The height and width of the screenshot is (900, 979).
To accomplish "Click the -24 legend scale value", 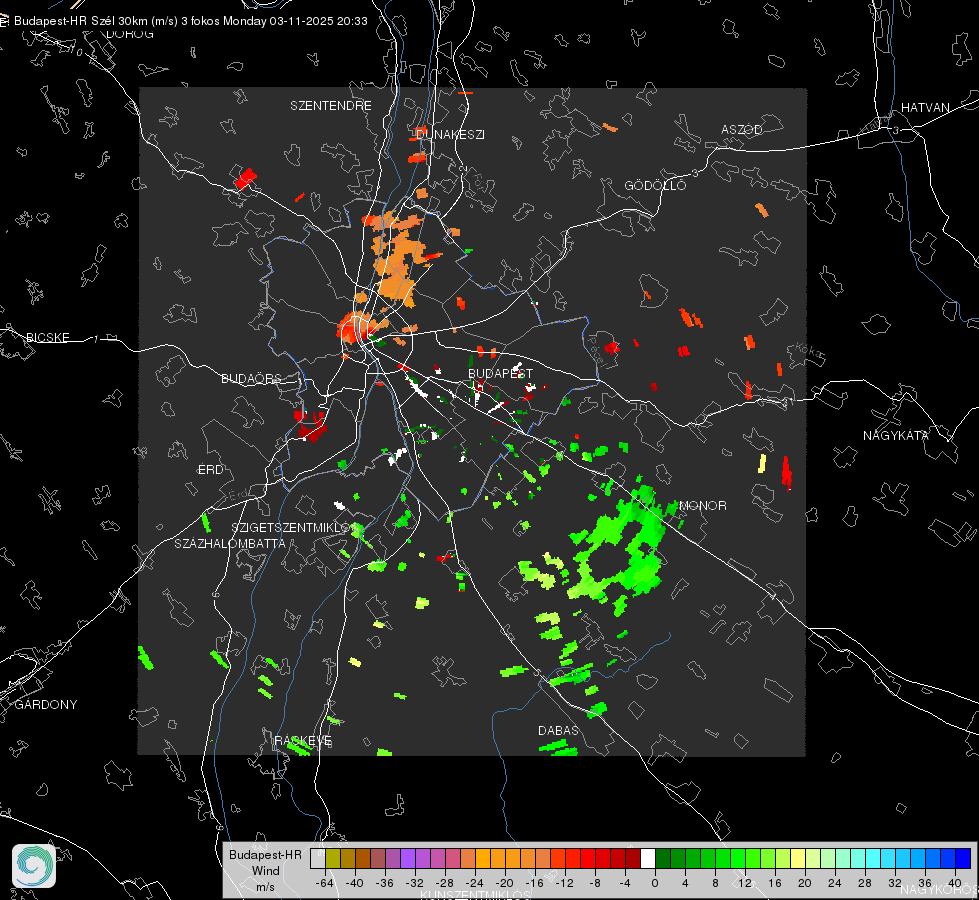I will 475,883.
